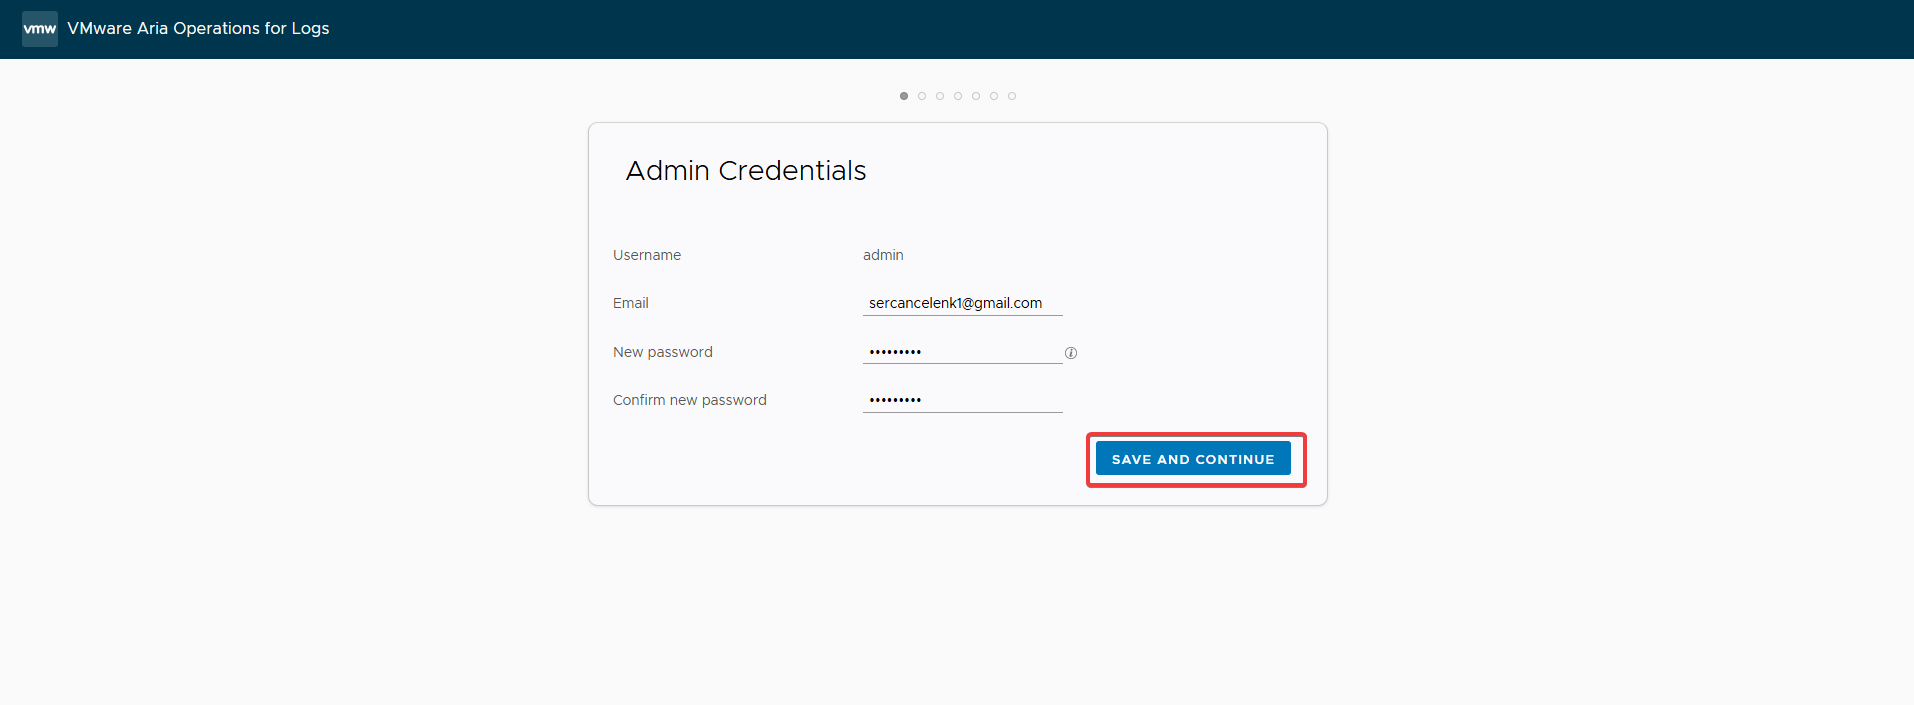Focus the Confirm new password field
Viewport: 1914px width, 705px height.
[x=962, y=400]
